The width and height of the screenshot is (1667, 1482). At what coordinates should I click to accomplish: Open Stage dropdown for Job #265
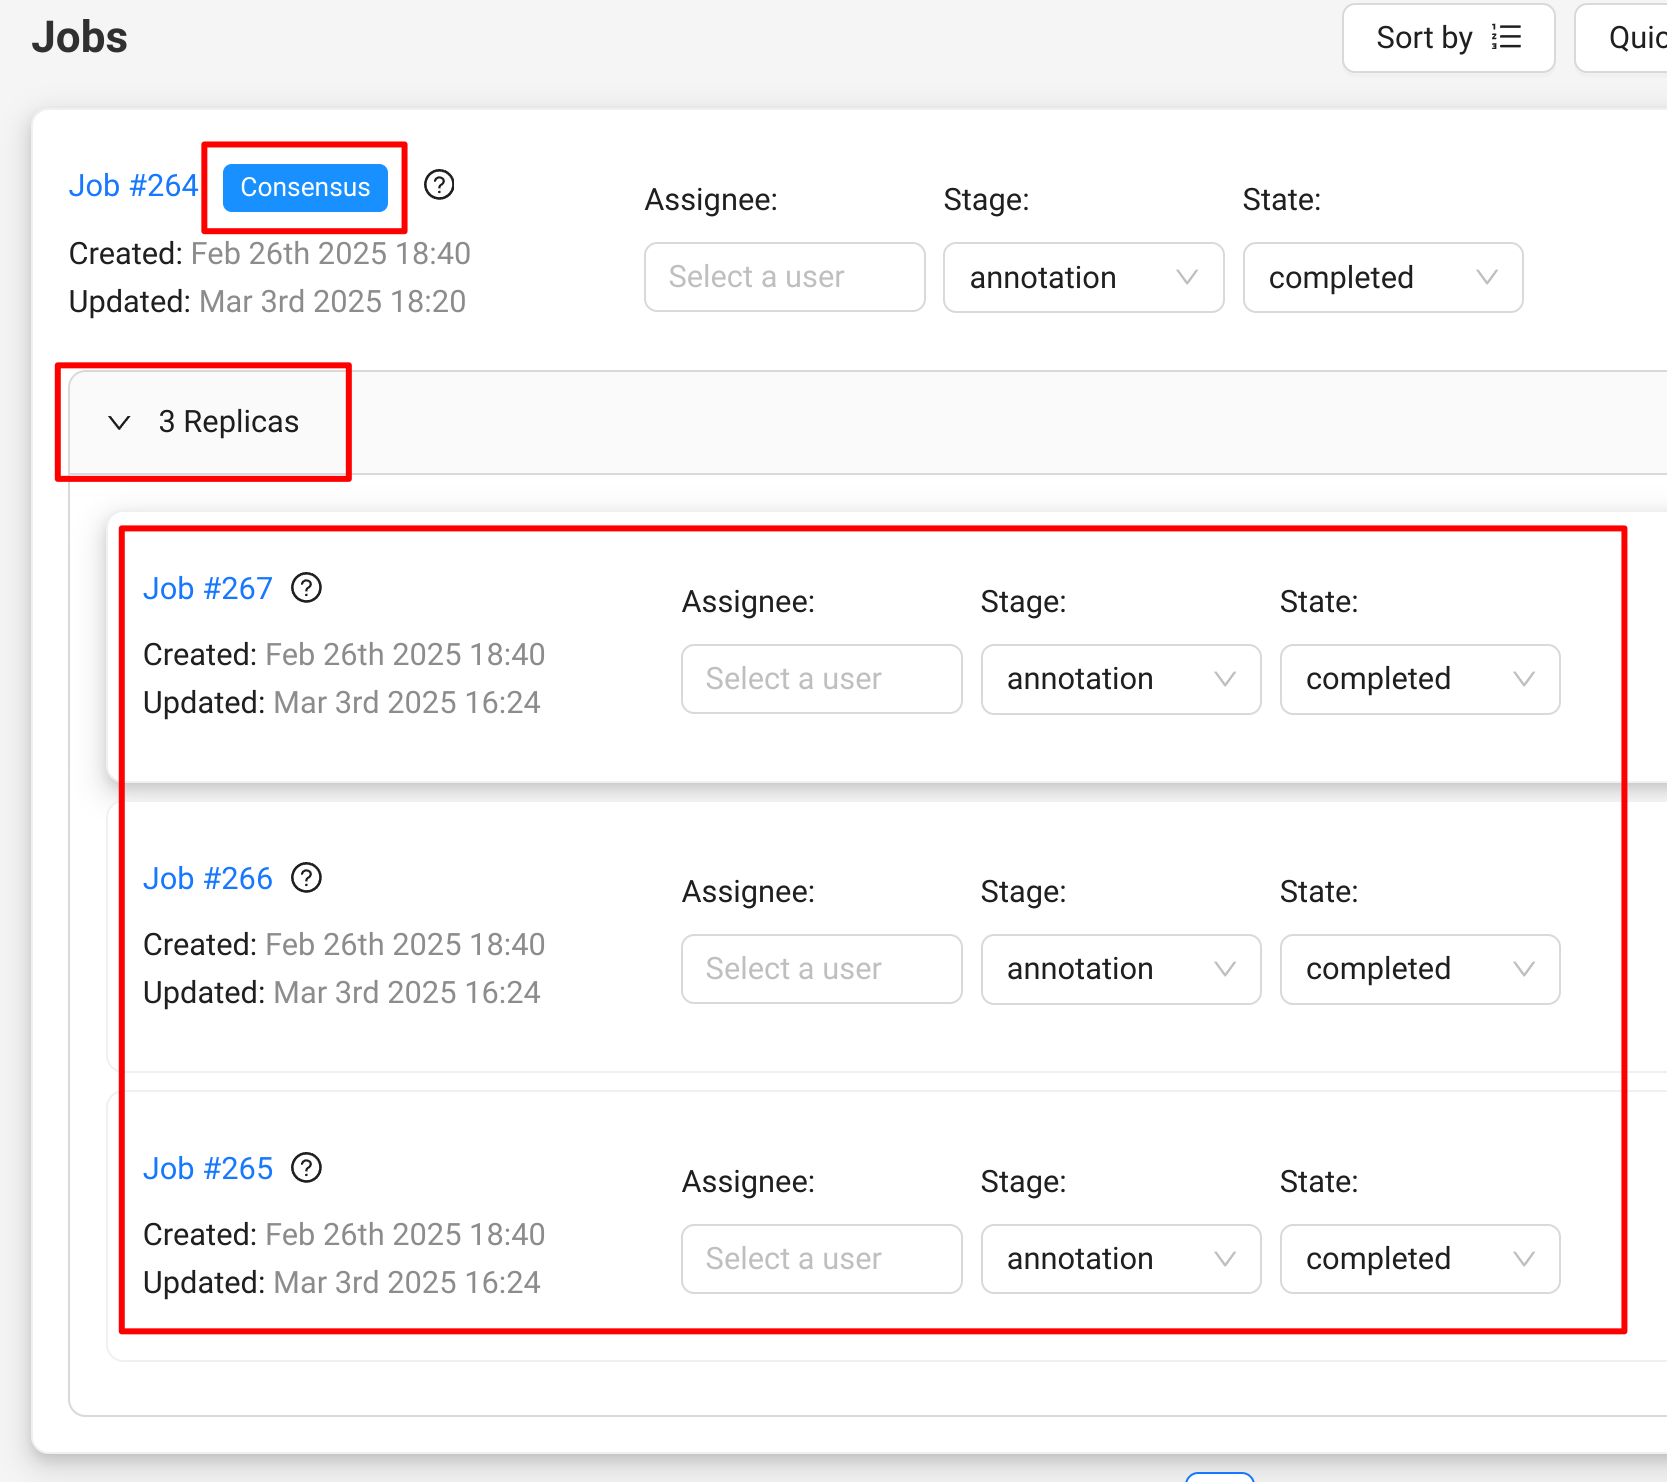tap(1120, 1259)
